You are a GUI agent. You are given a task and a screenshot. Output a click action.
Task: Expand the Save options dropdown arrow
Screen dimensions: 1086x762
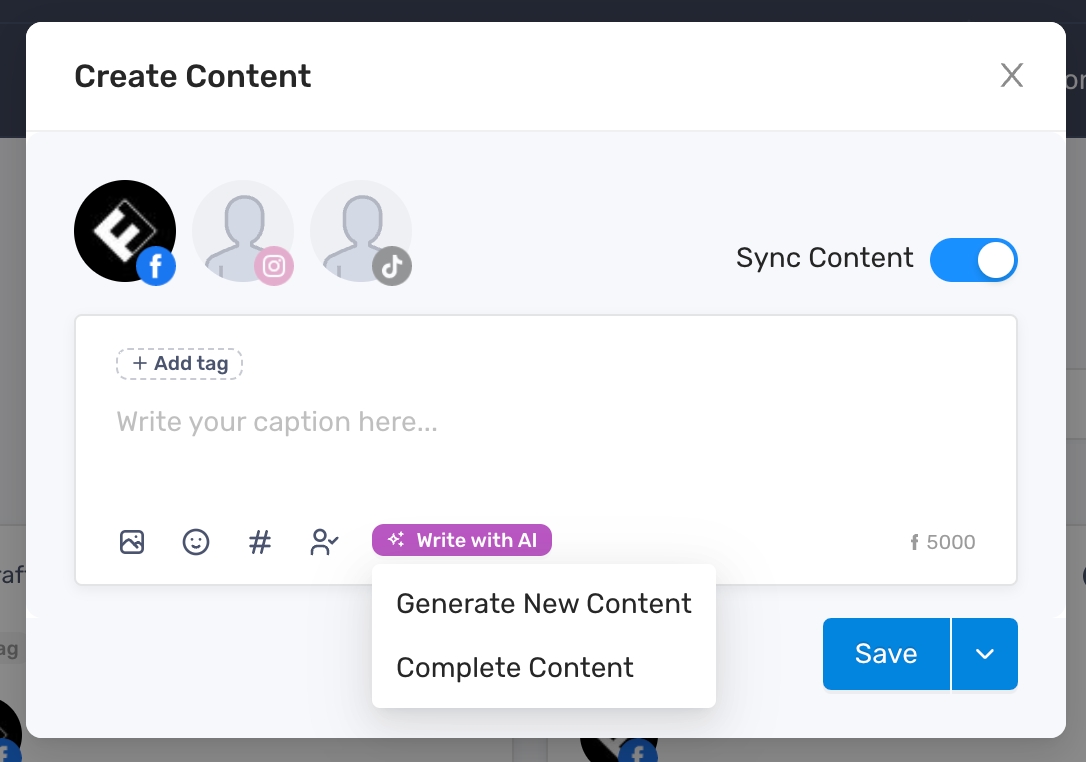pos(985,654)
